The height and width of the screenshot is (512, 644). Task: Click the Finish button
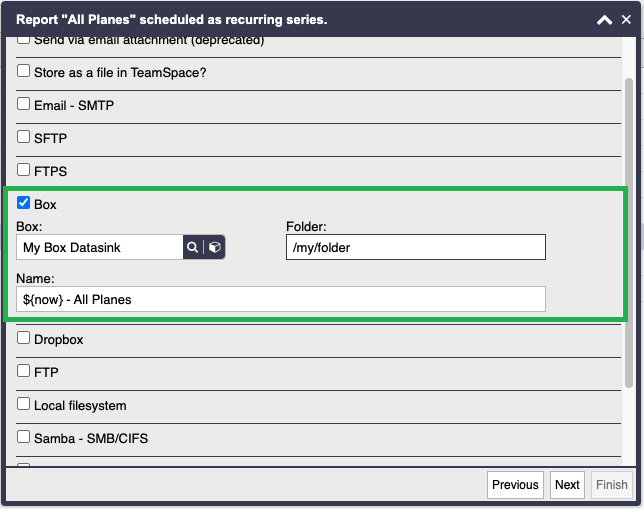tap(611, 485)
